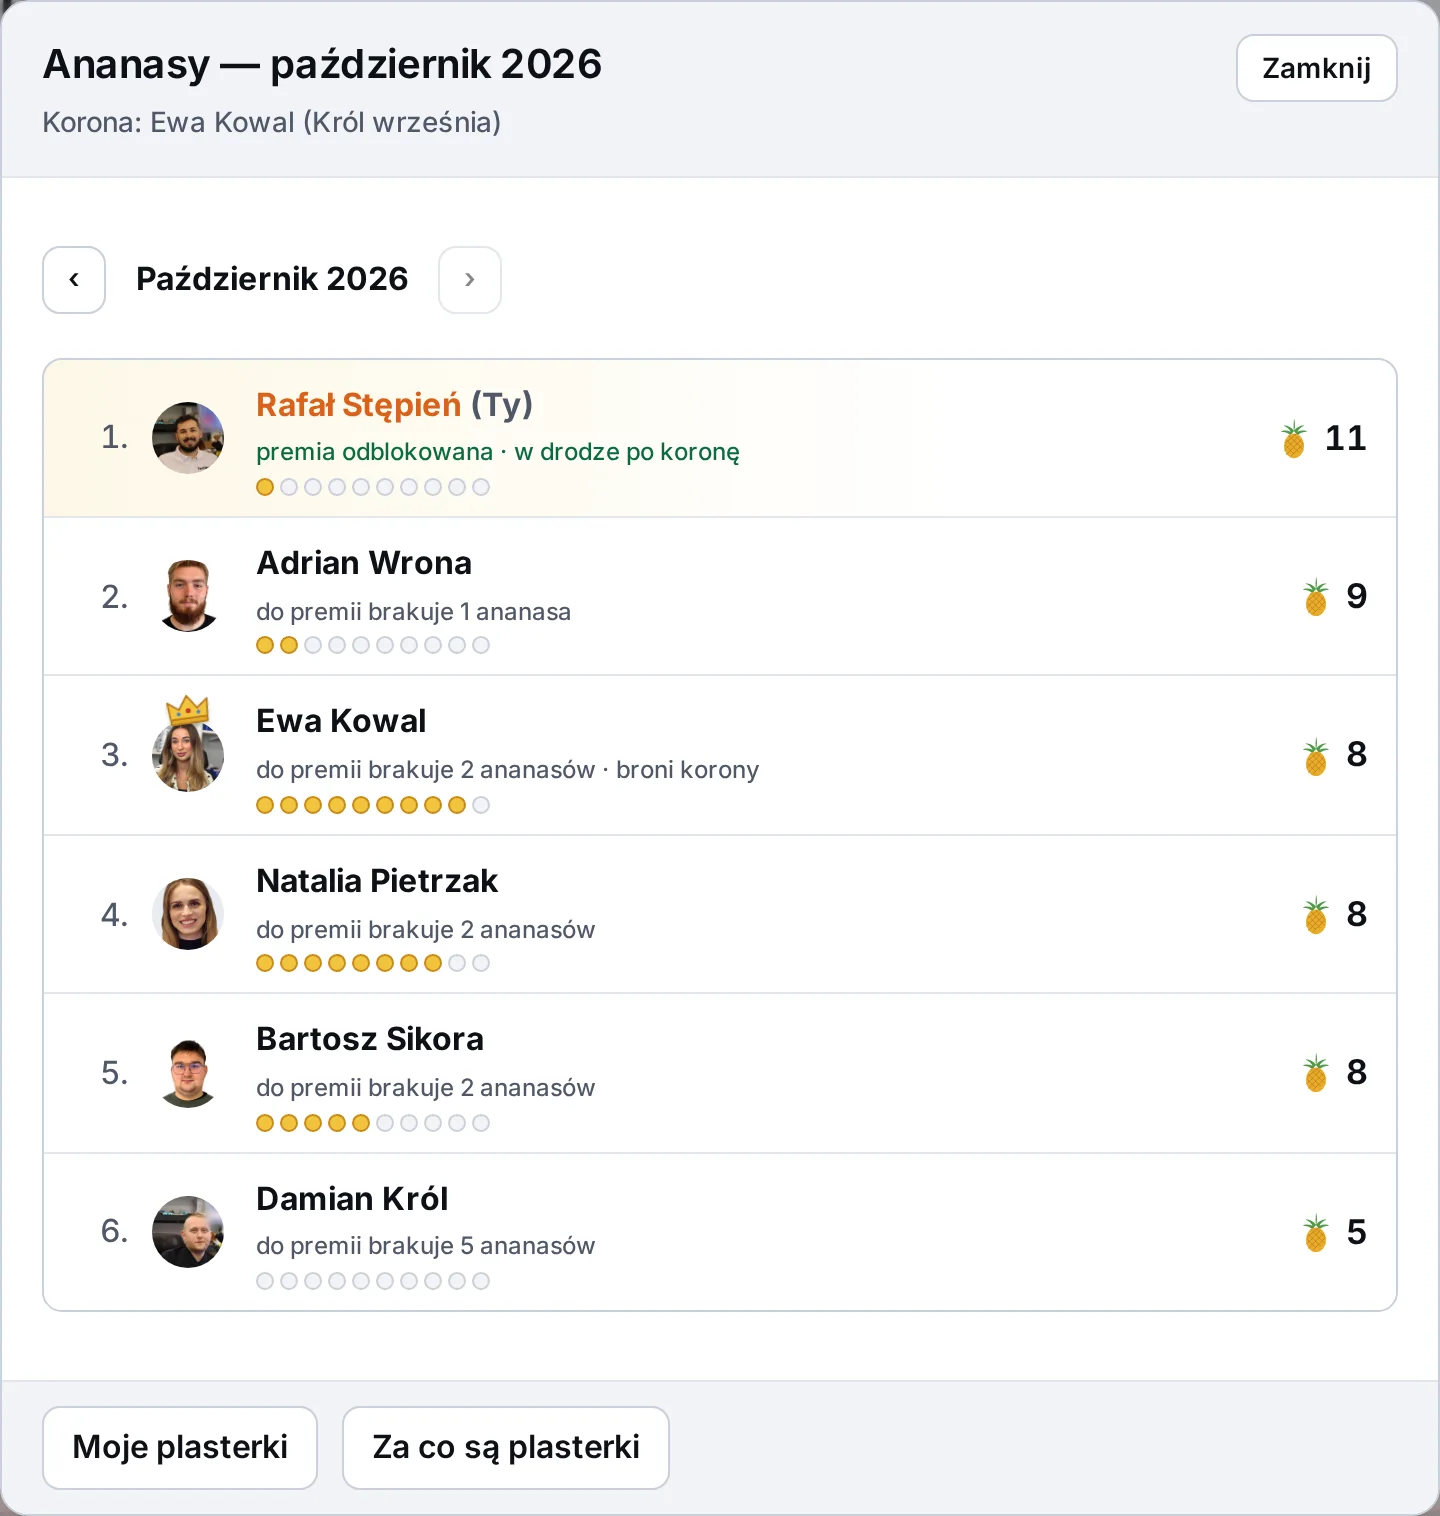The image size is (1440, 1516).
Task: Click the 'broni korony' status in Ewa Kowal's row
Action: [687, 770]
